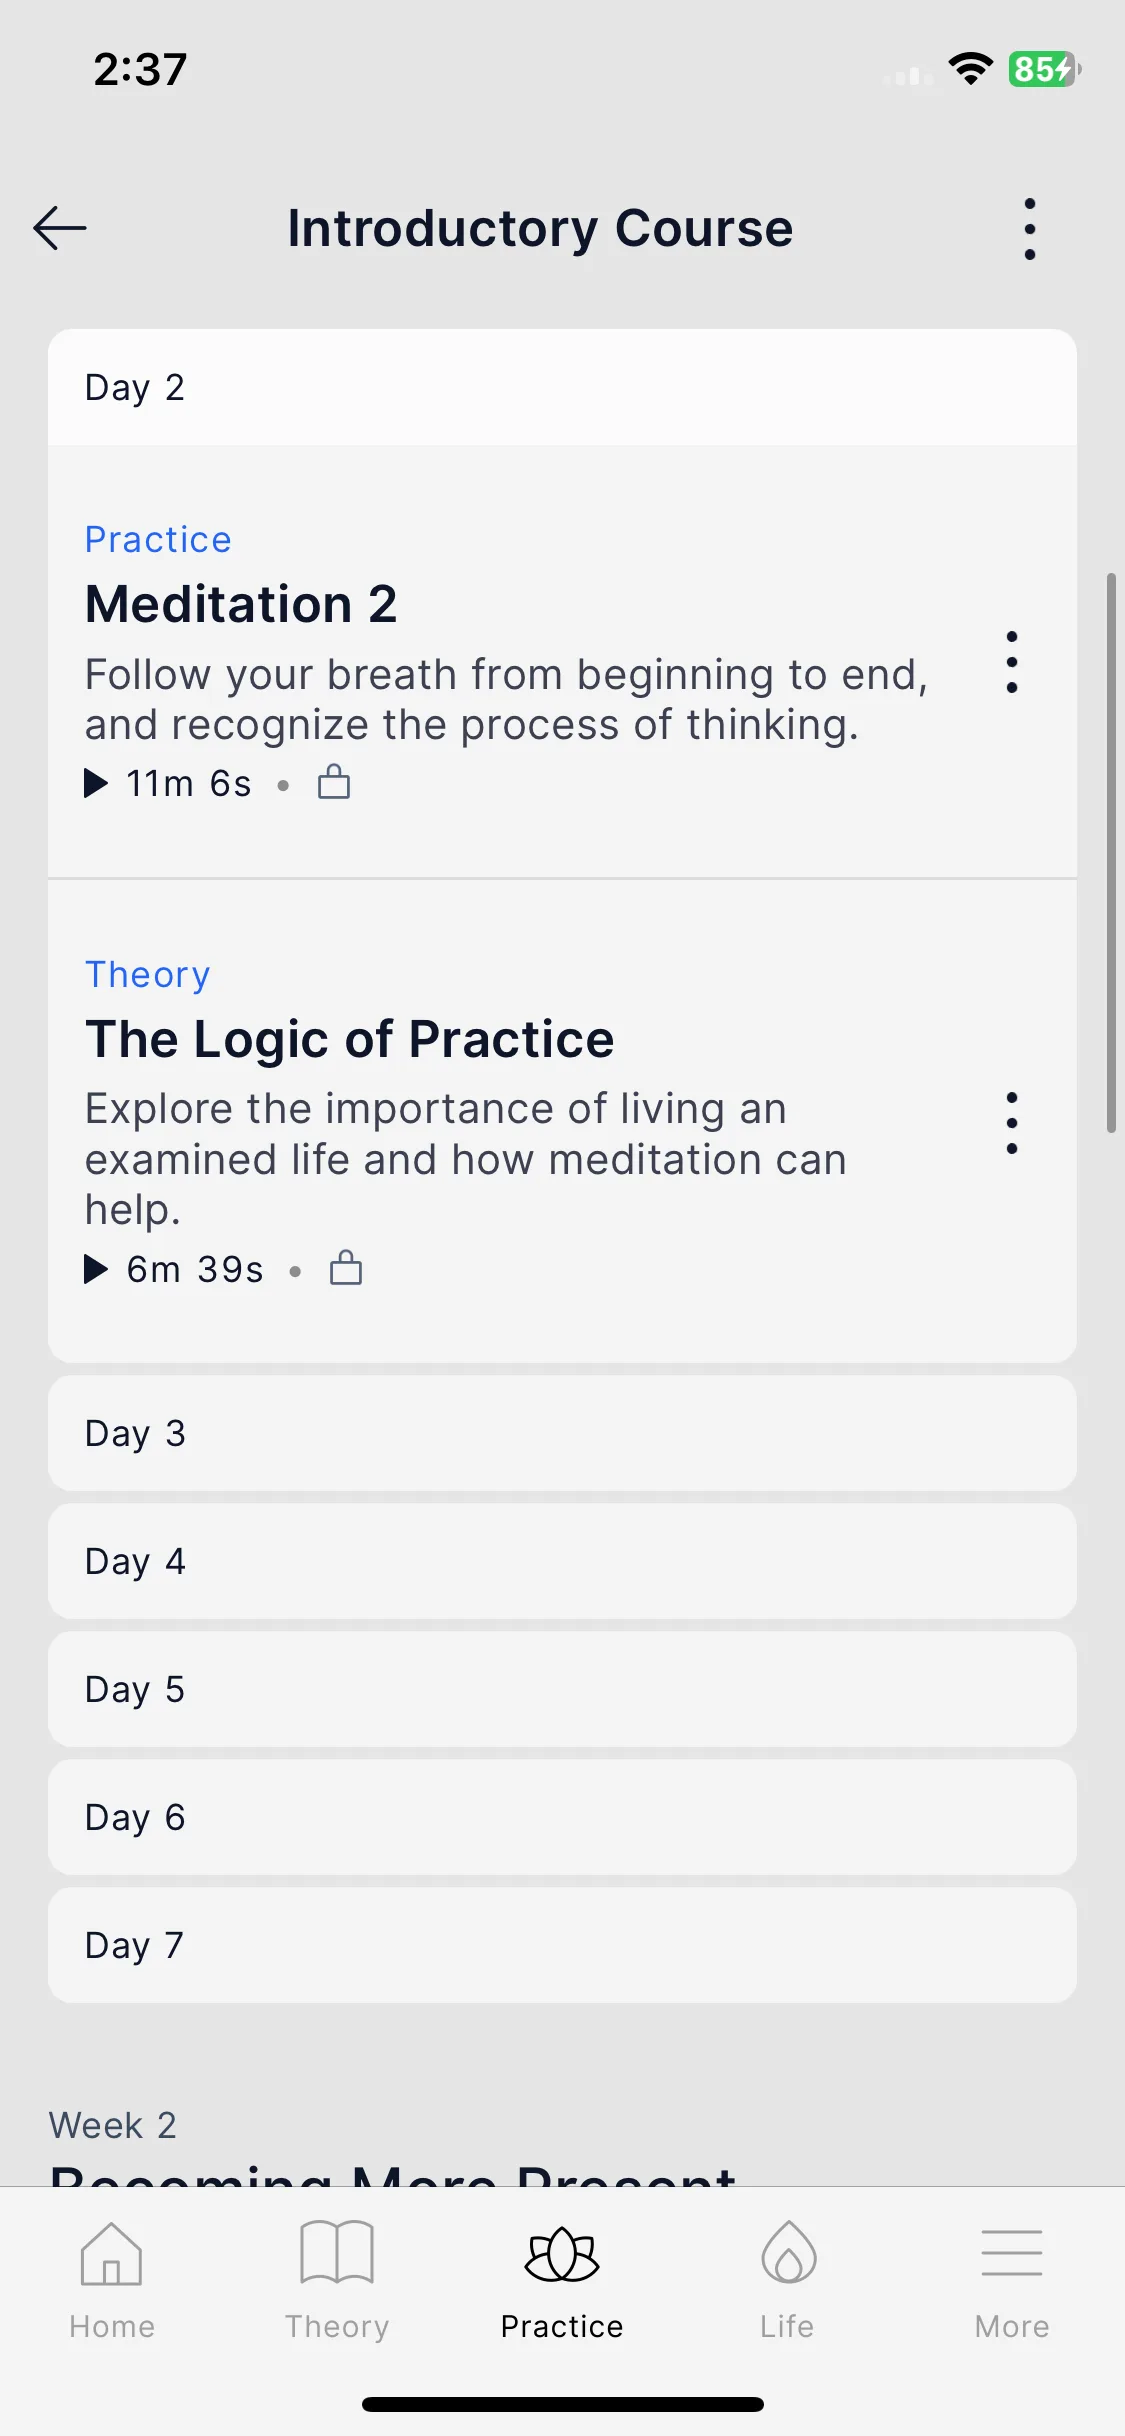This screenshot has width=1125, height=2436.
Task: Expand the Day 7 section
Action: pos(562,1945)
